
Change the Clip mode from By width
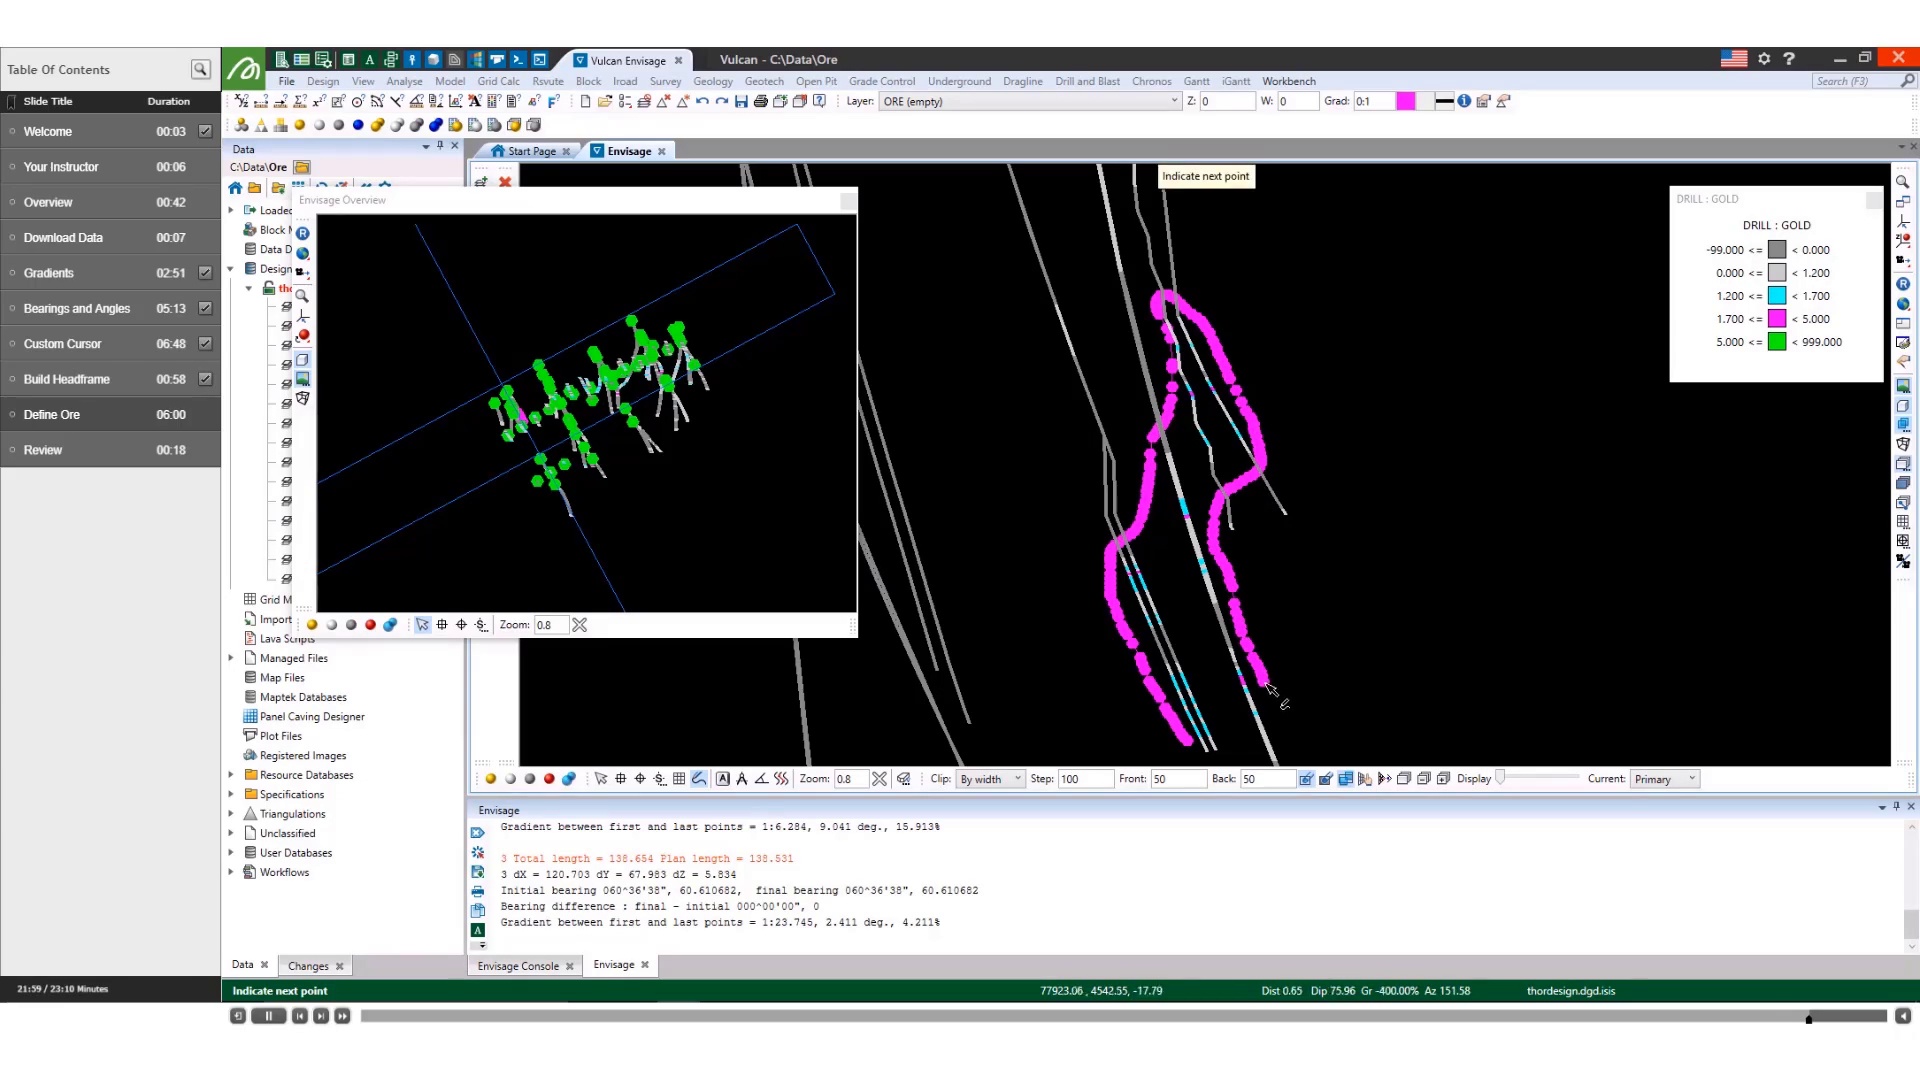[1017, 778]
